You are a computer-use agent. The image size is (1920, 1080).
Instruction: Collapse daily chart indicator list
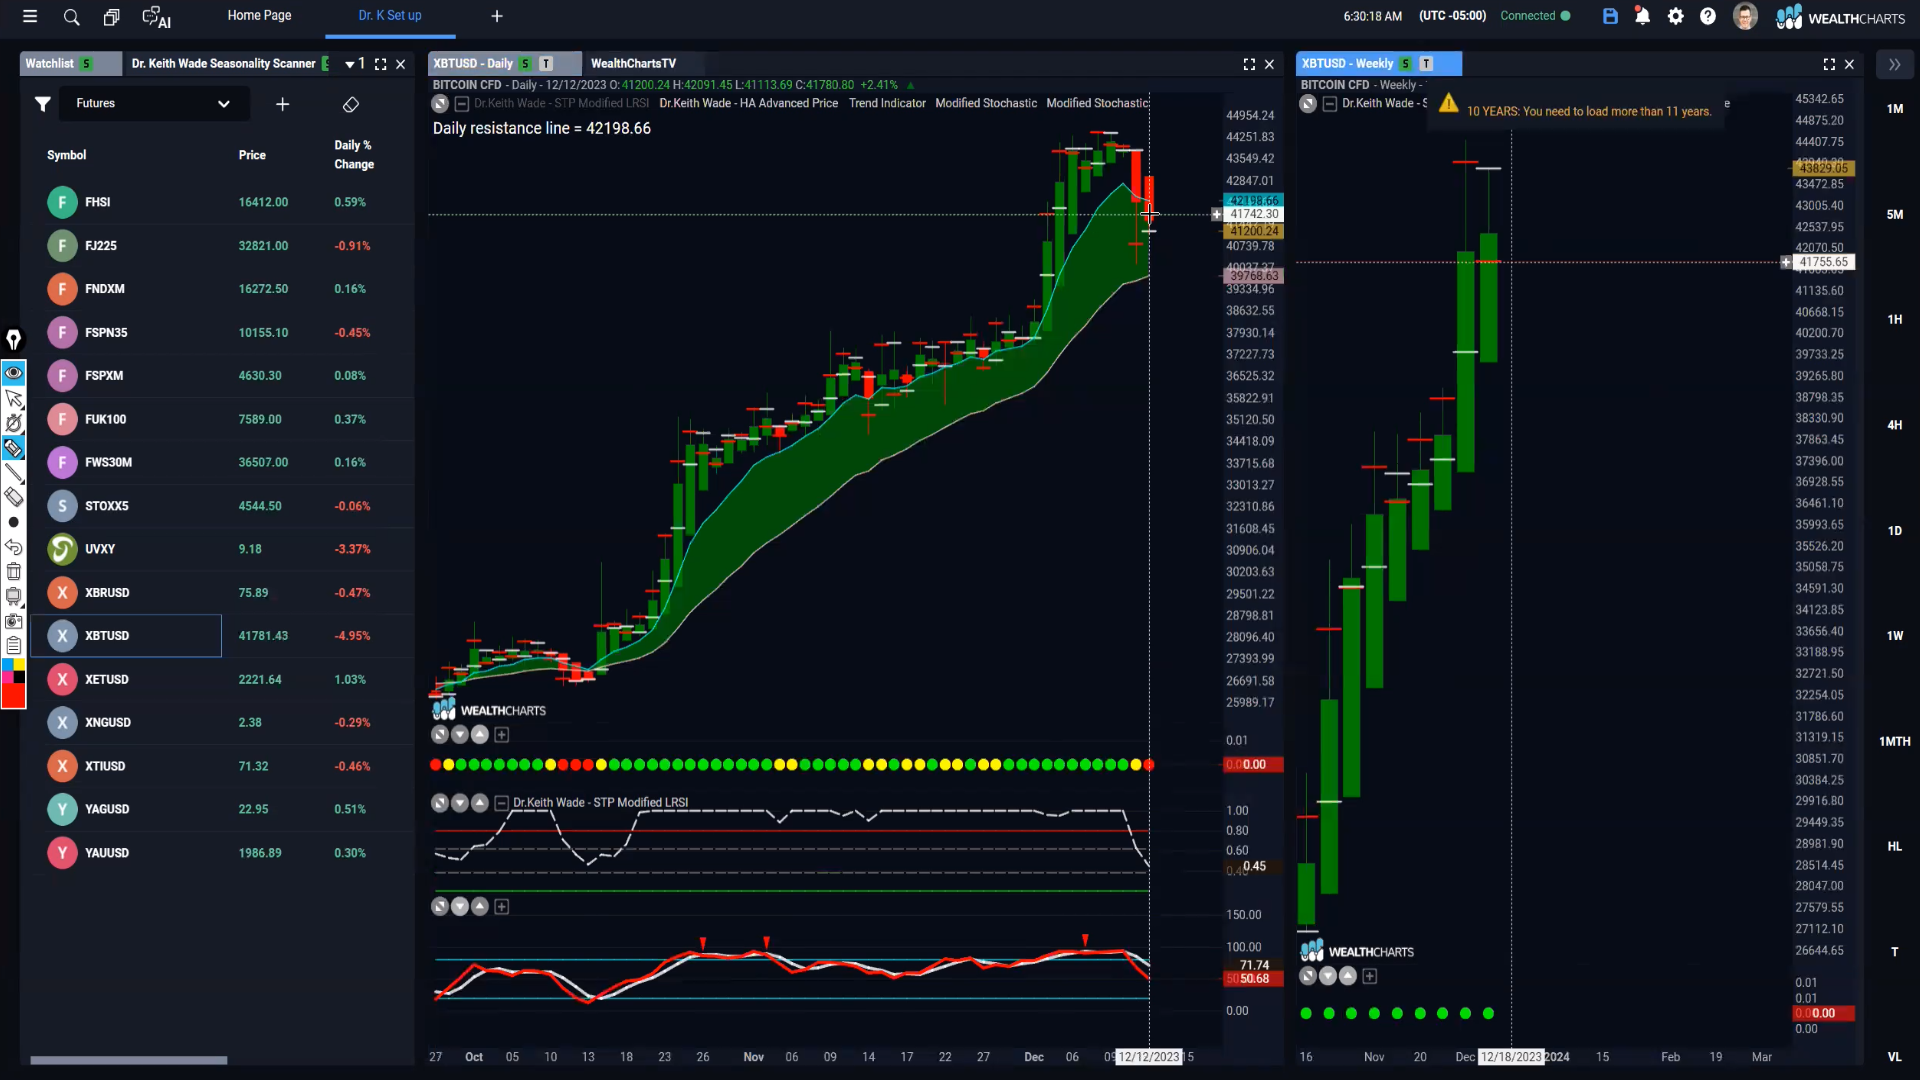(462, 104)
